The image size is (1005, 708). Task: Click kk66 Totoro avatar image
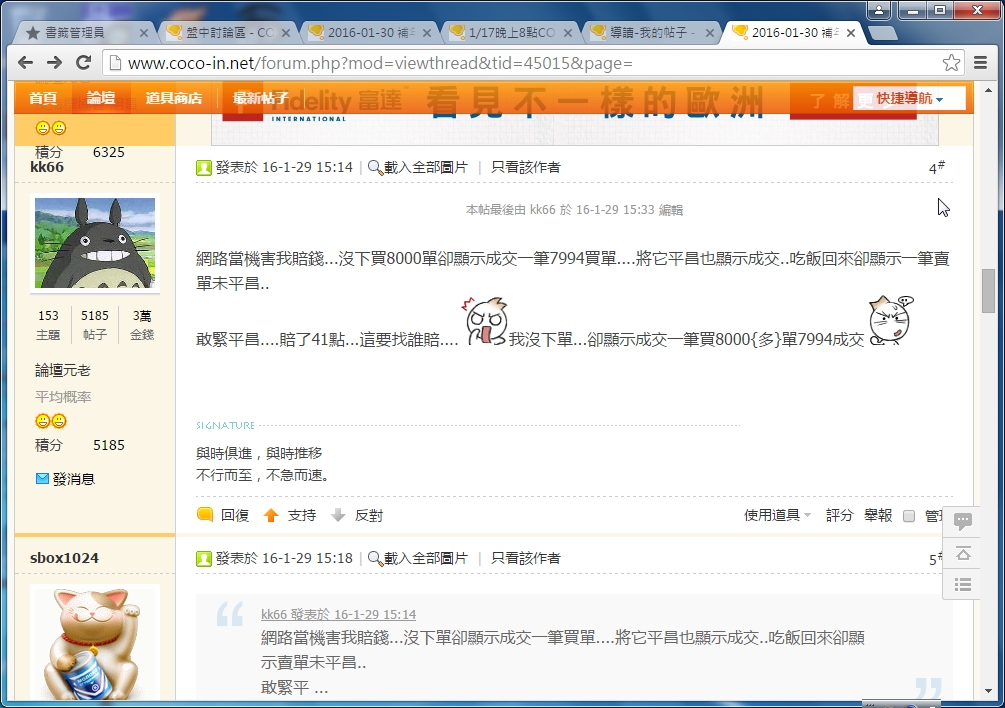(95, 243)
